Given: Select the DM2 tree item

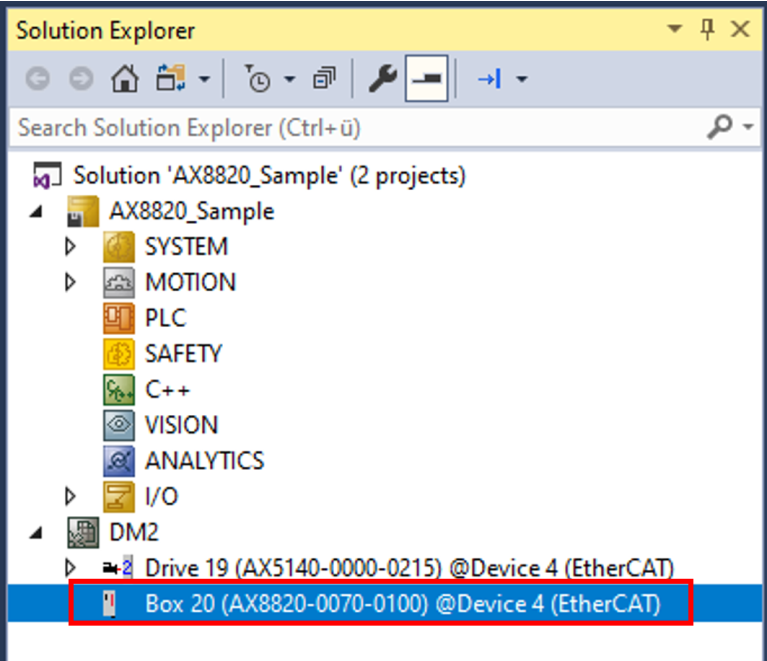Looking at the screenshot, I should coord(134,532).
